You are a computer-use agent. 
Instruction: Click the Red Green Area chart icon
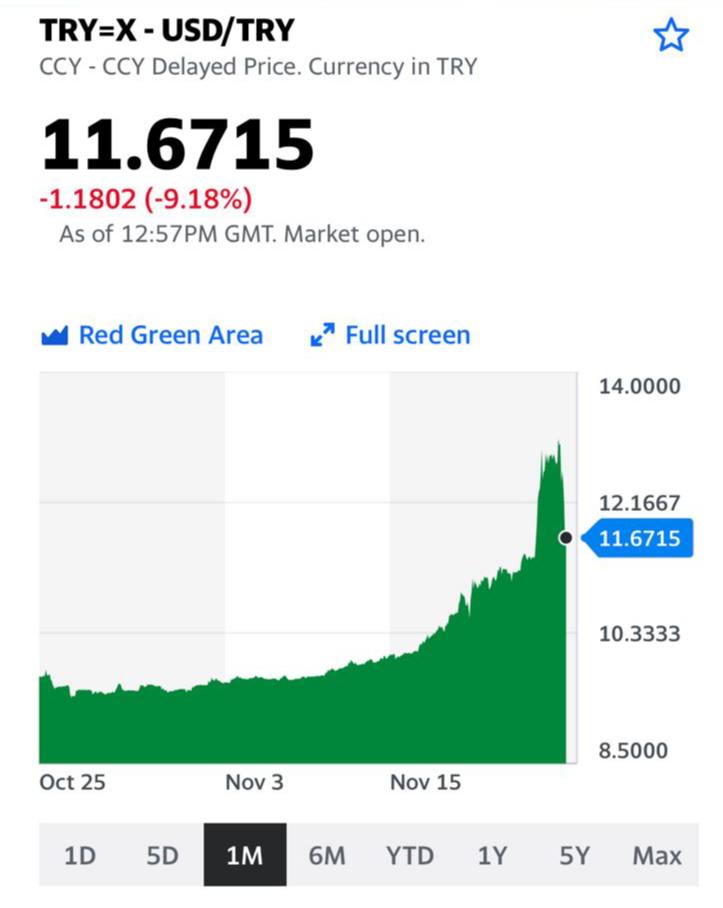tap(54, 335)
